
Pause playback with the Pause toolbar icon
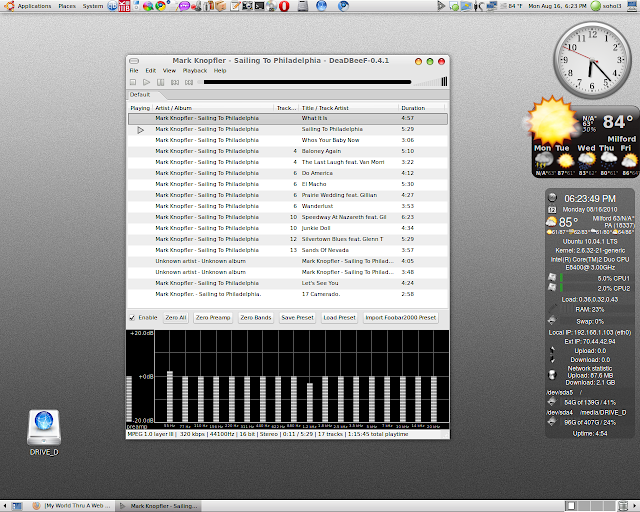click(x=161, y=82)
